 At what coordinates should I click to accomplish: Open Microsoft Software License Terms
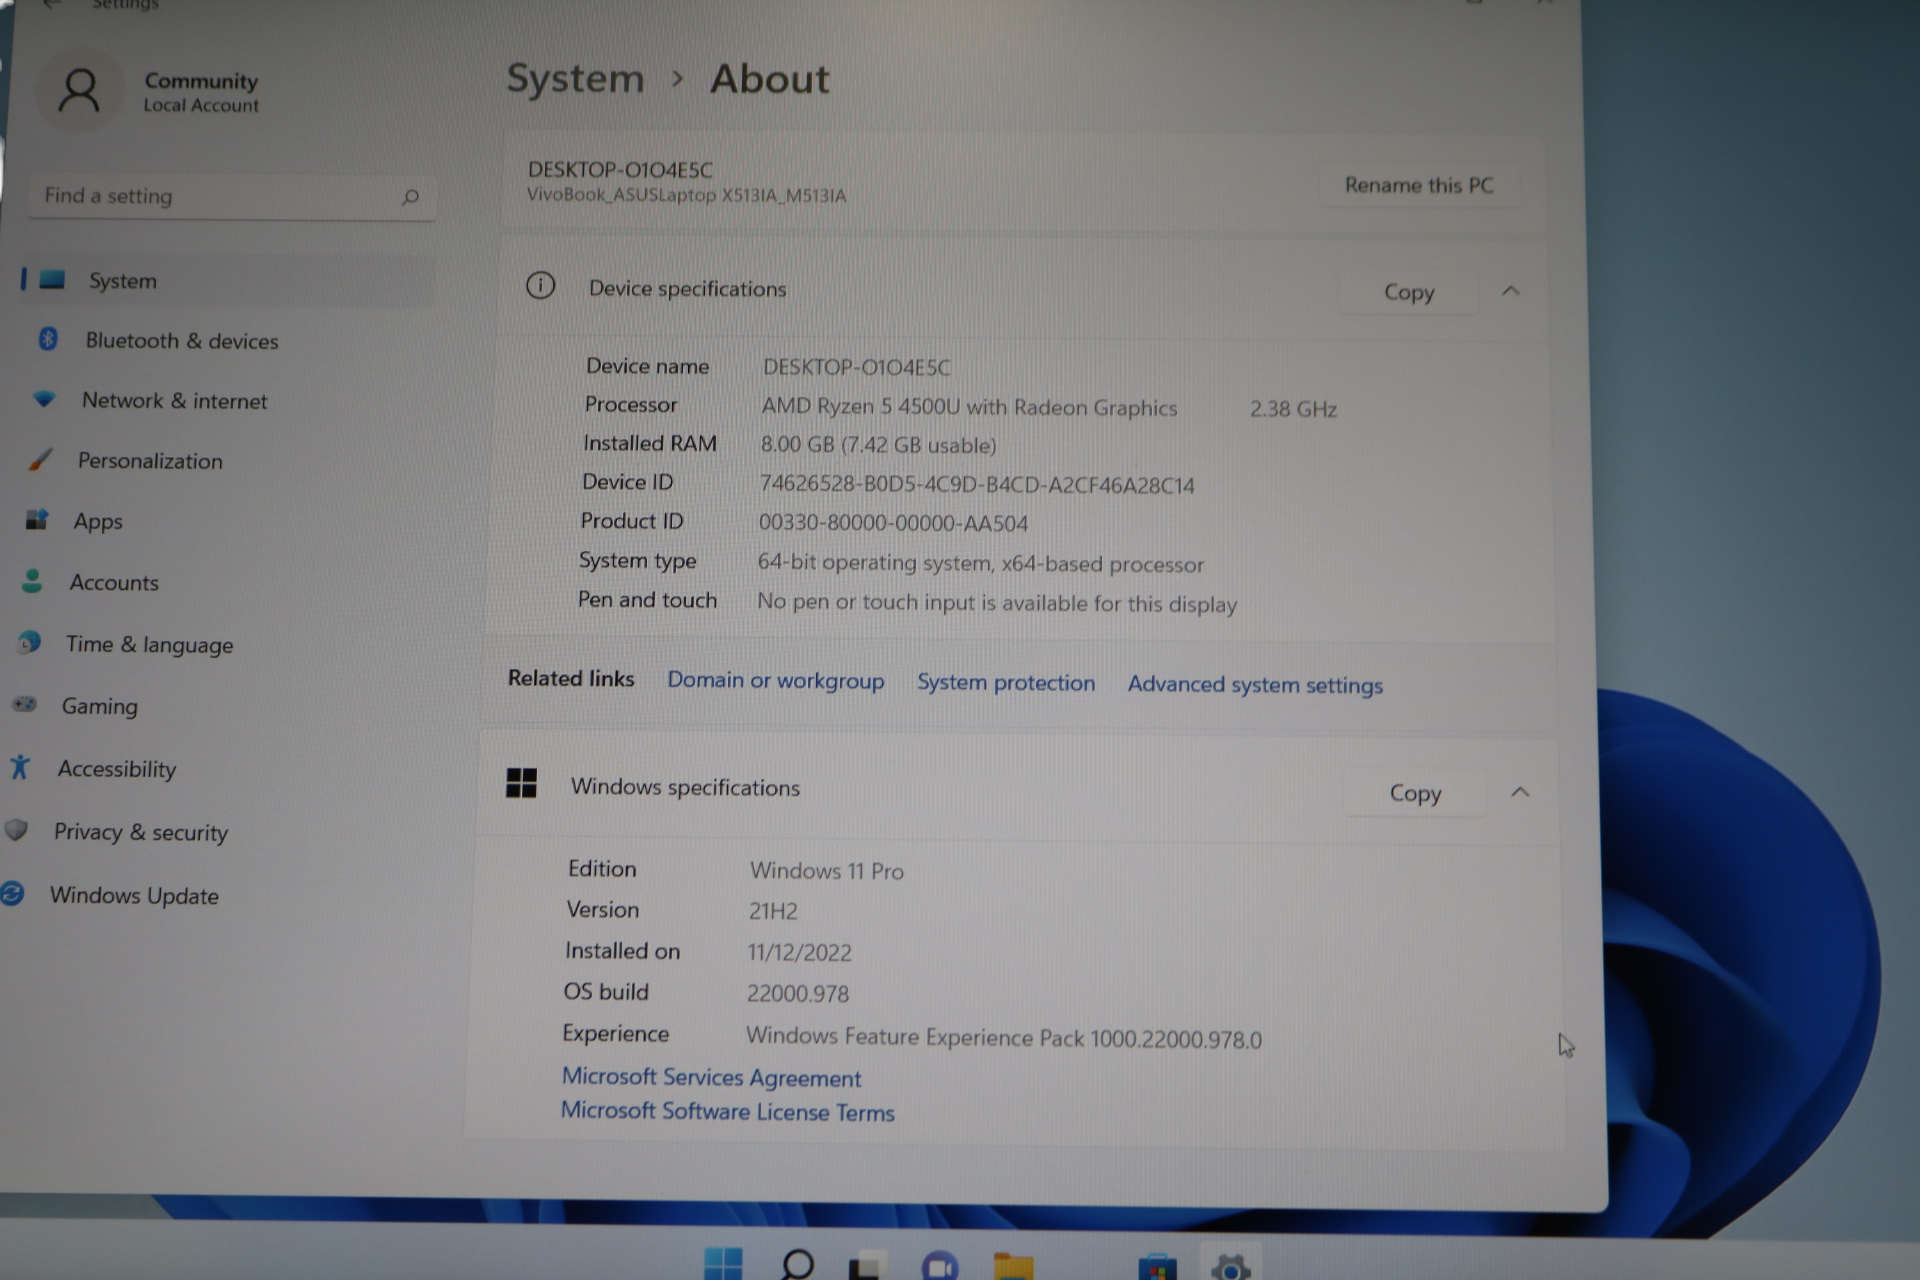727,1111
